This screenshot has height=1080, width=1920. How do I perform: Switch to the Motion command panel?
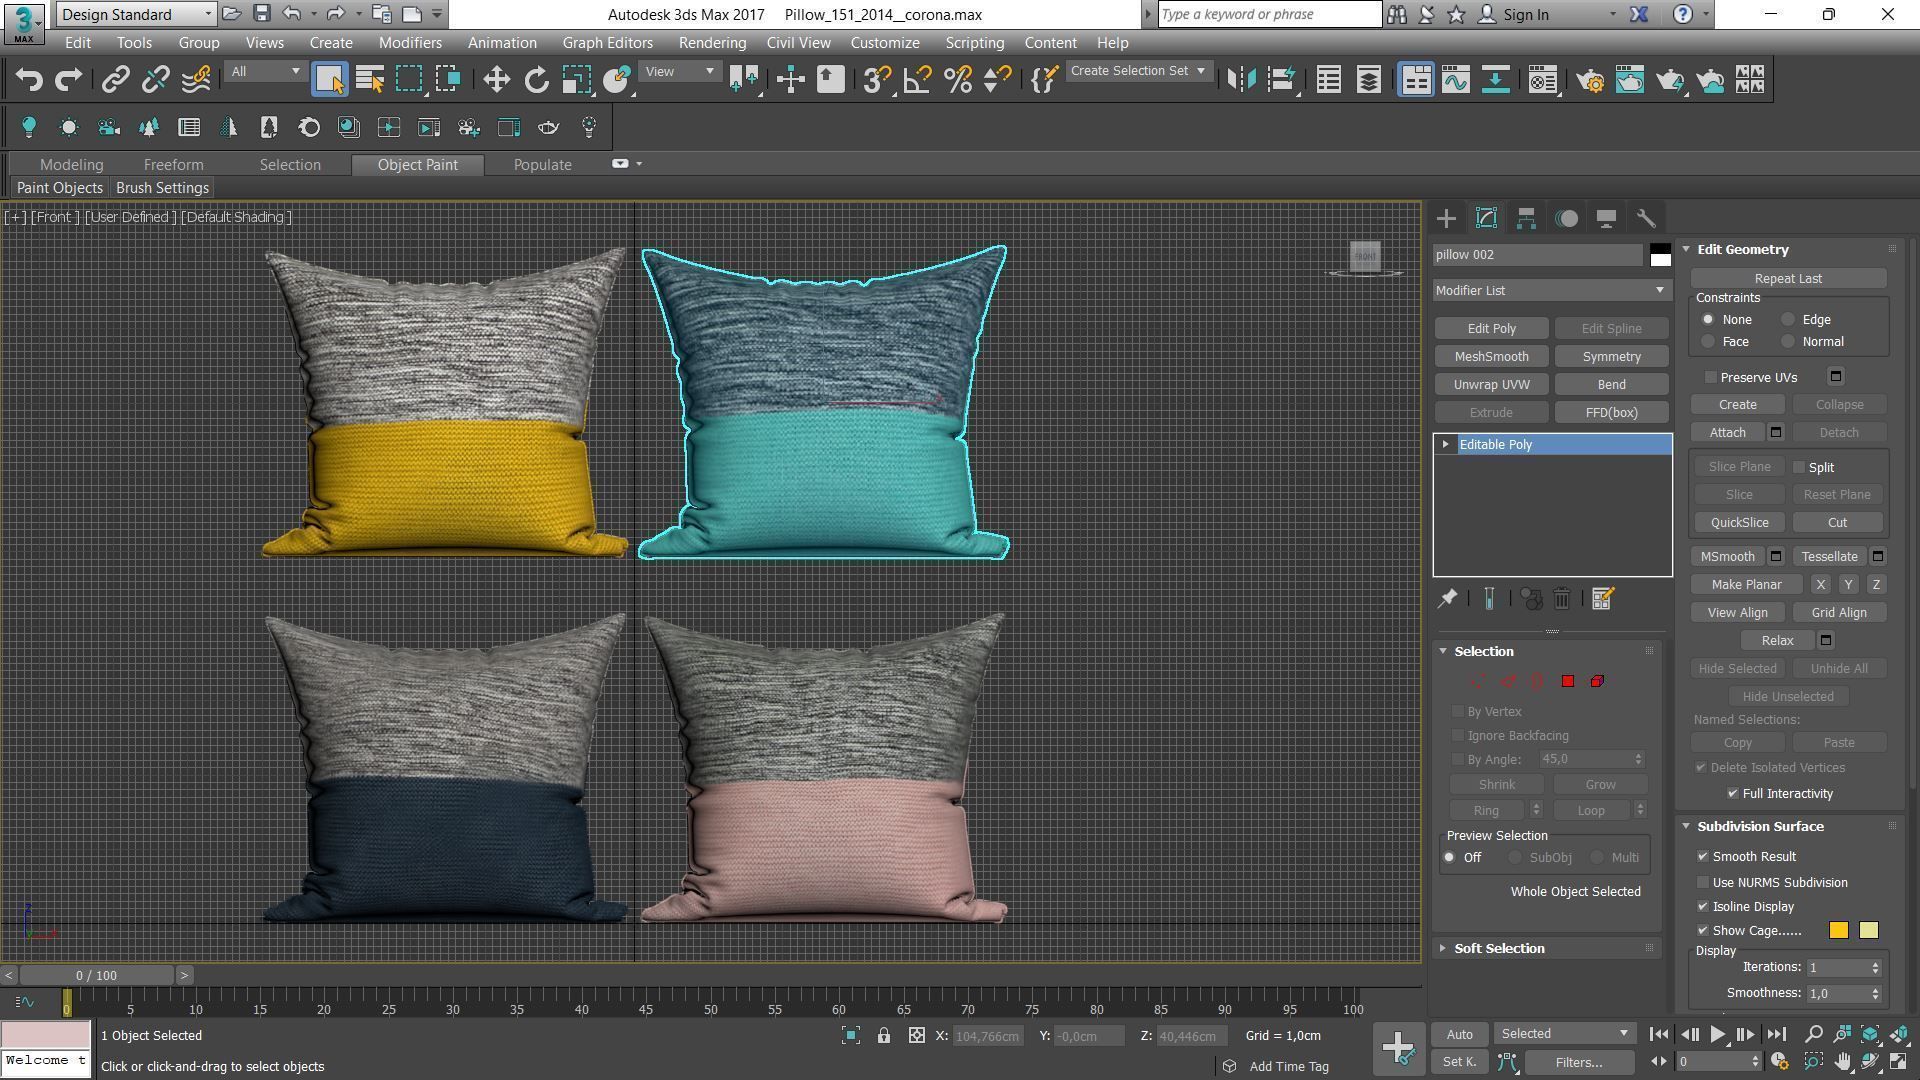1566,218
